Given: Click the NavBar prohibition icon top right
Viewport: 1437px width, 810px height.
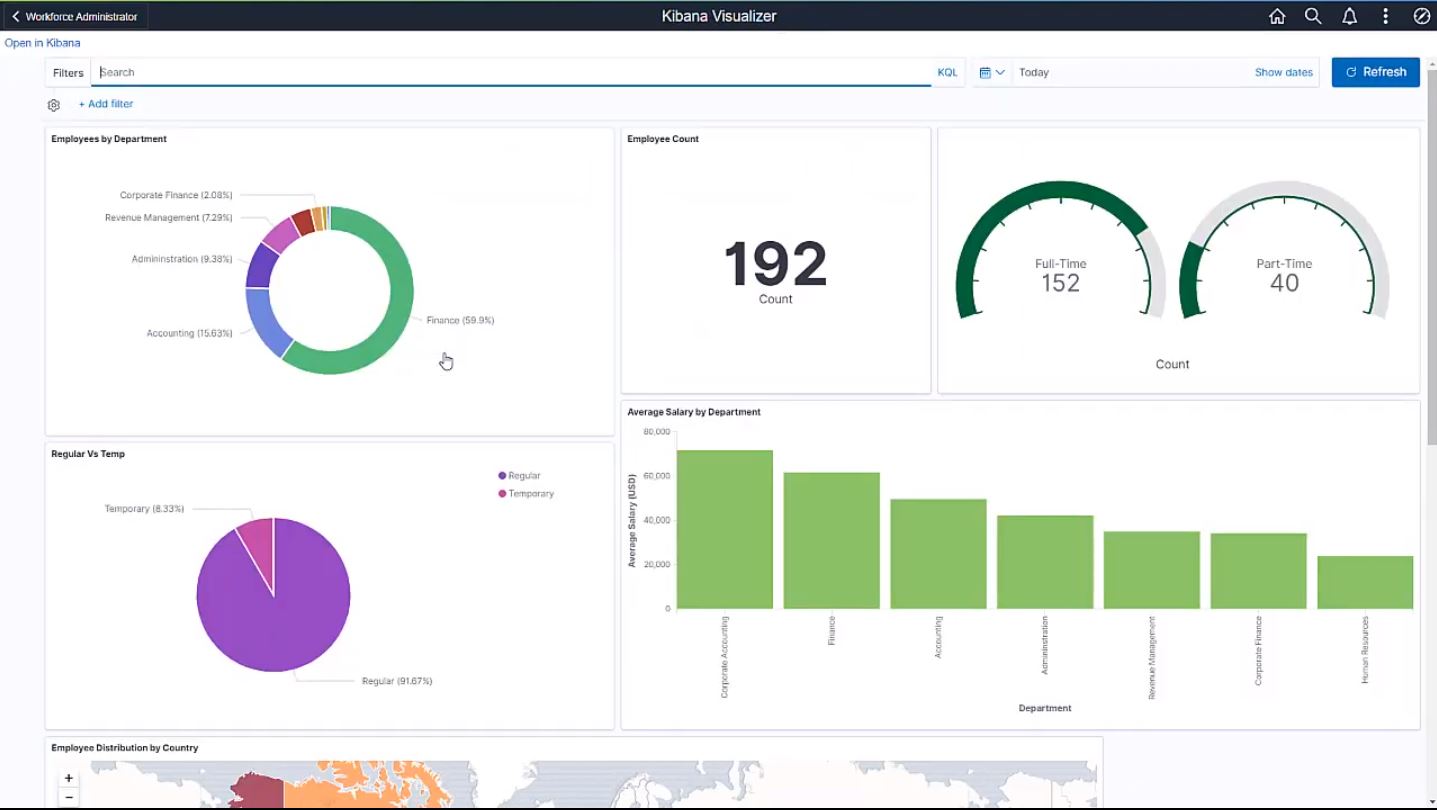Looking at the screenshot, I should click(1421, 16).
